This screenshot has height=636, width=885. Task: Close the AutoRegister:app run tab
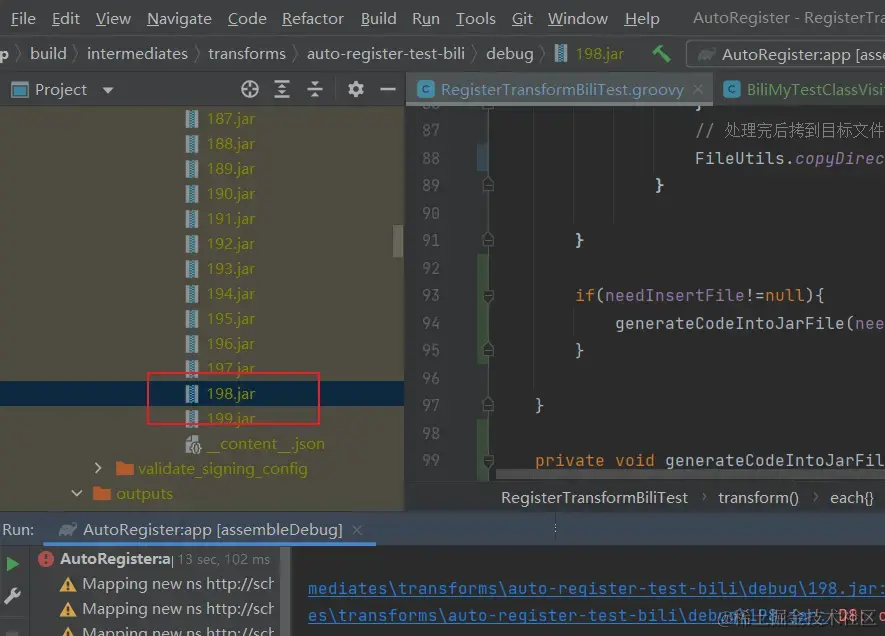coord(357,530)
